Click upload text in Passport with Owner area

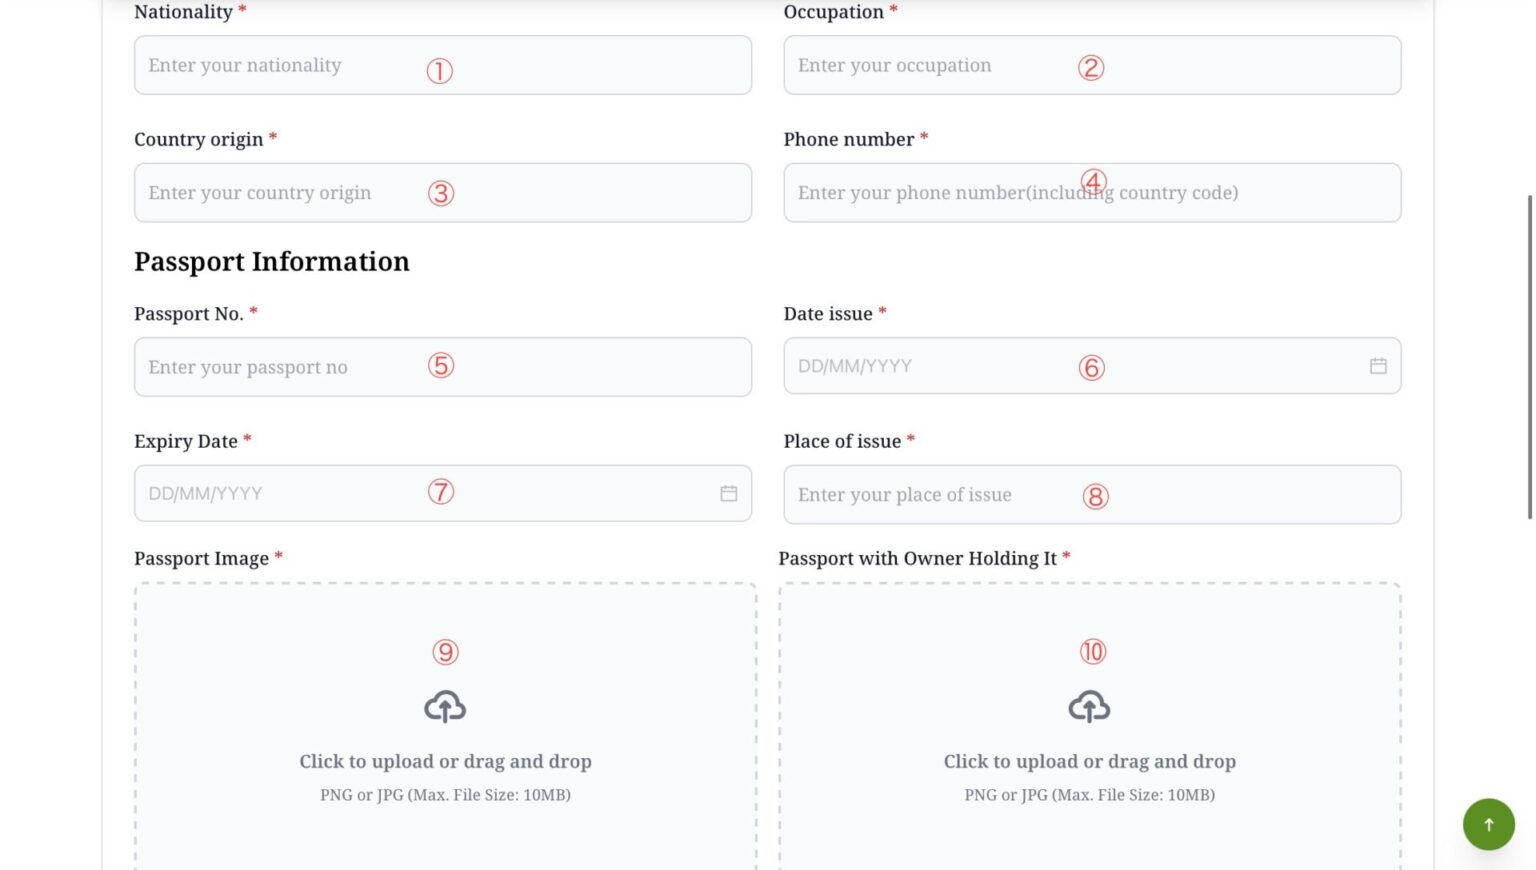(1089, 762)
